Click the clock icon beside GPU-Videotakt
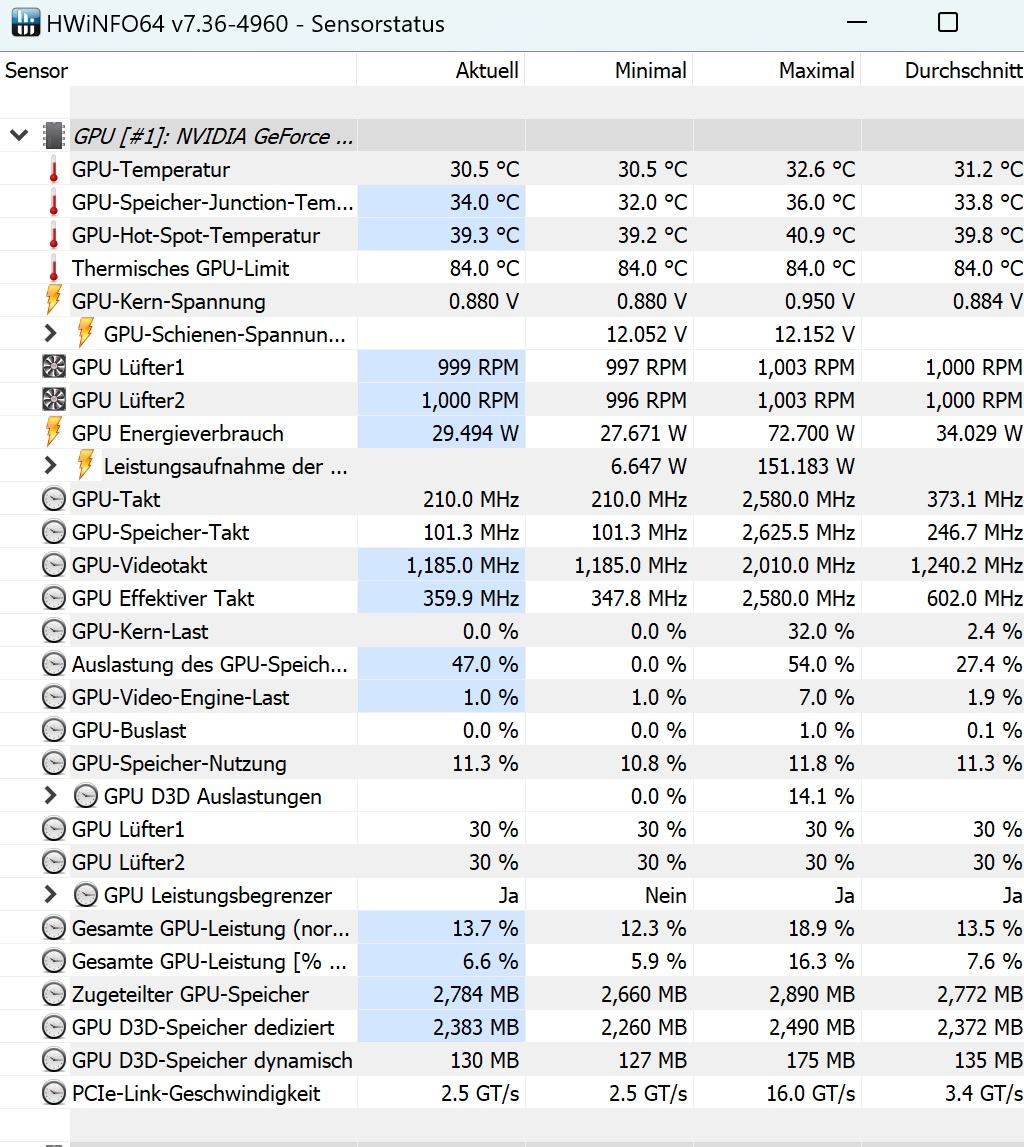The width and height of the screenshot is (1024, 1147). tap(53, 565)
